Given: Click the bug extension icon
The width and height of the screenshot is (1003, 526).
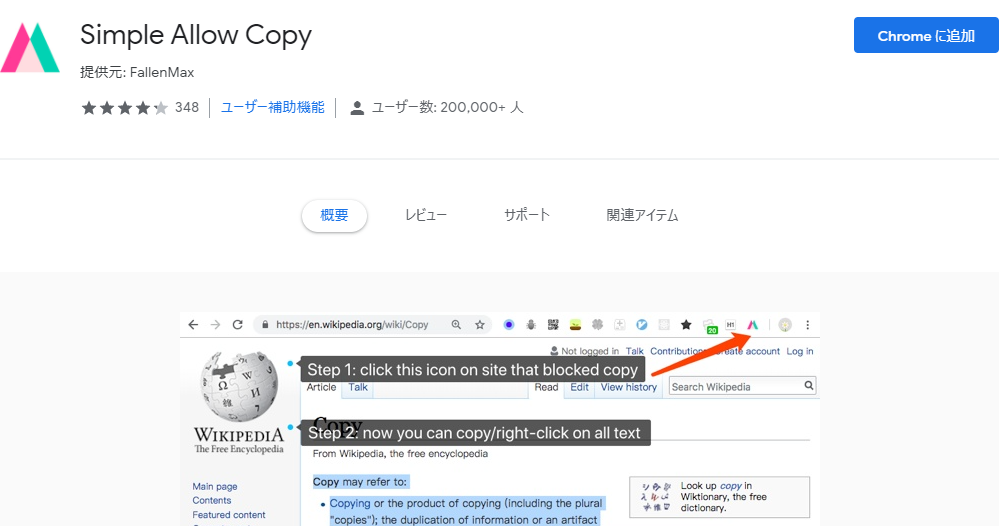Looking at the screenshot, I should (x=531, y=324).
